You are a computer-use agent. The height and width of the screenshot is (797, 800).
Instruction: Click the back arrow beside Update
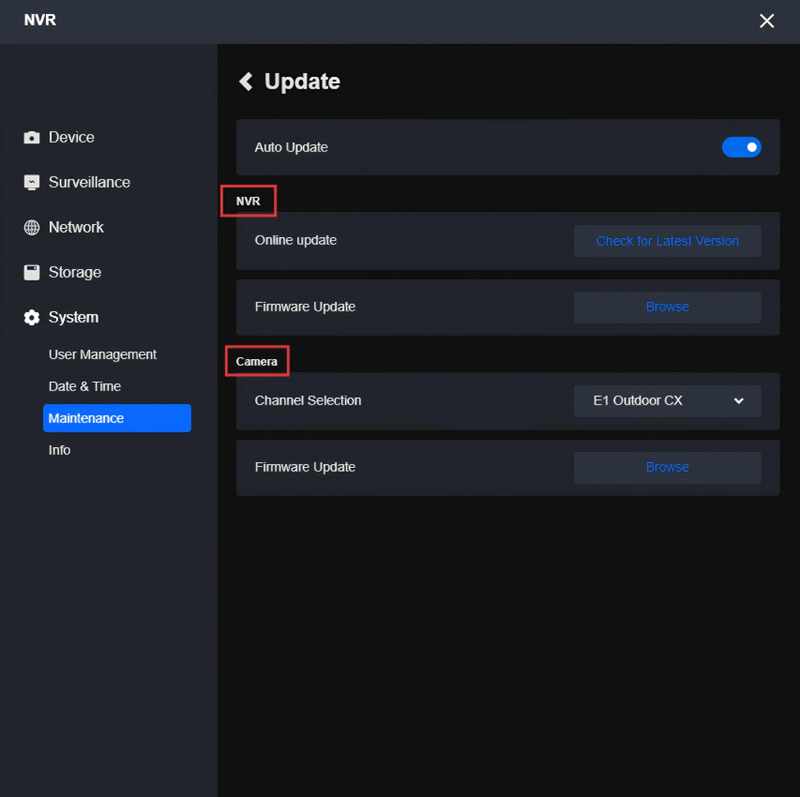246,82
